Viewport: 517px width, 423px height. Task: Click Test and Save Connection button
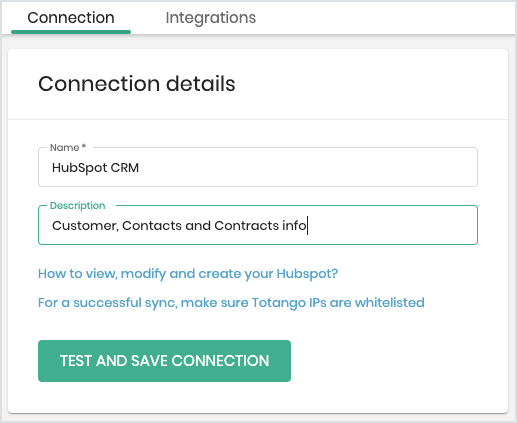(x=164, y=361)
